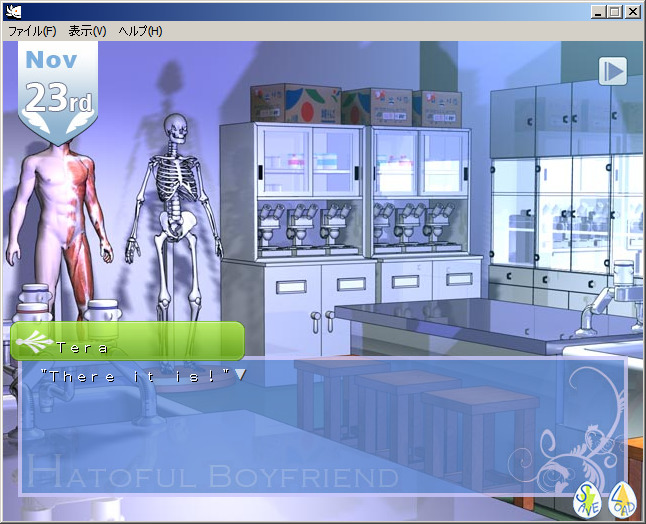Click the dialogue text "There it is!"
This screenshot has width=646, height=524.
pos(136,376)
